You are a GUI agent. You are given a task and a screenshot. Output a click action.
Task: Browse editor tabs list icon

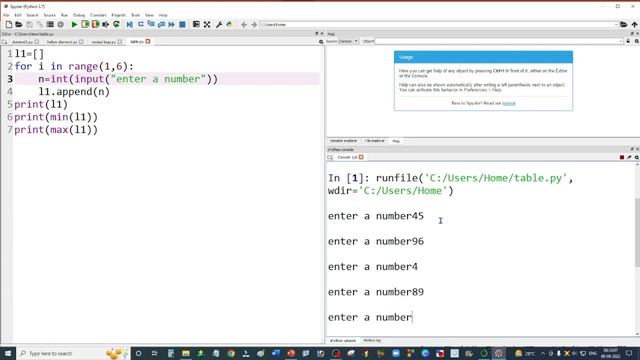pos(4,42)
